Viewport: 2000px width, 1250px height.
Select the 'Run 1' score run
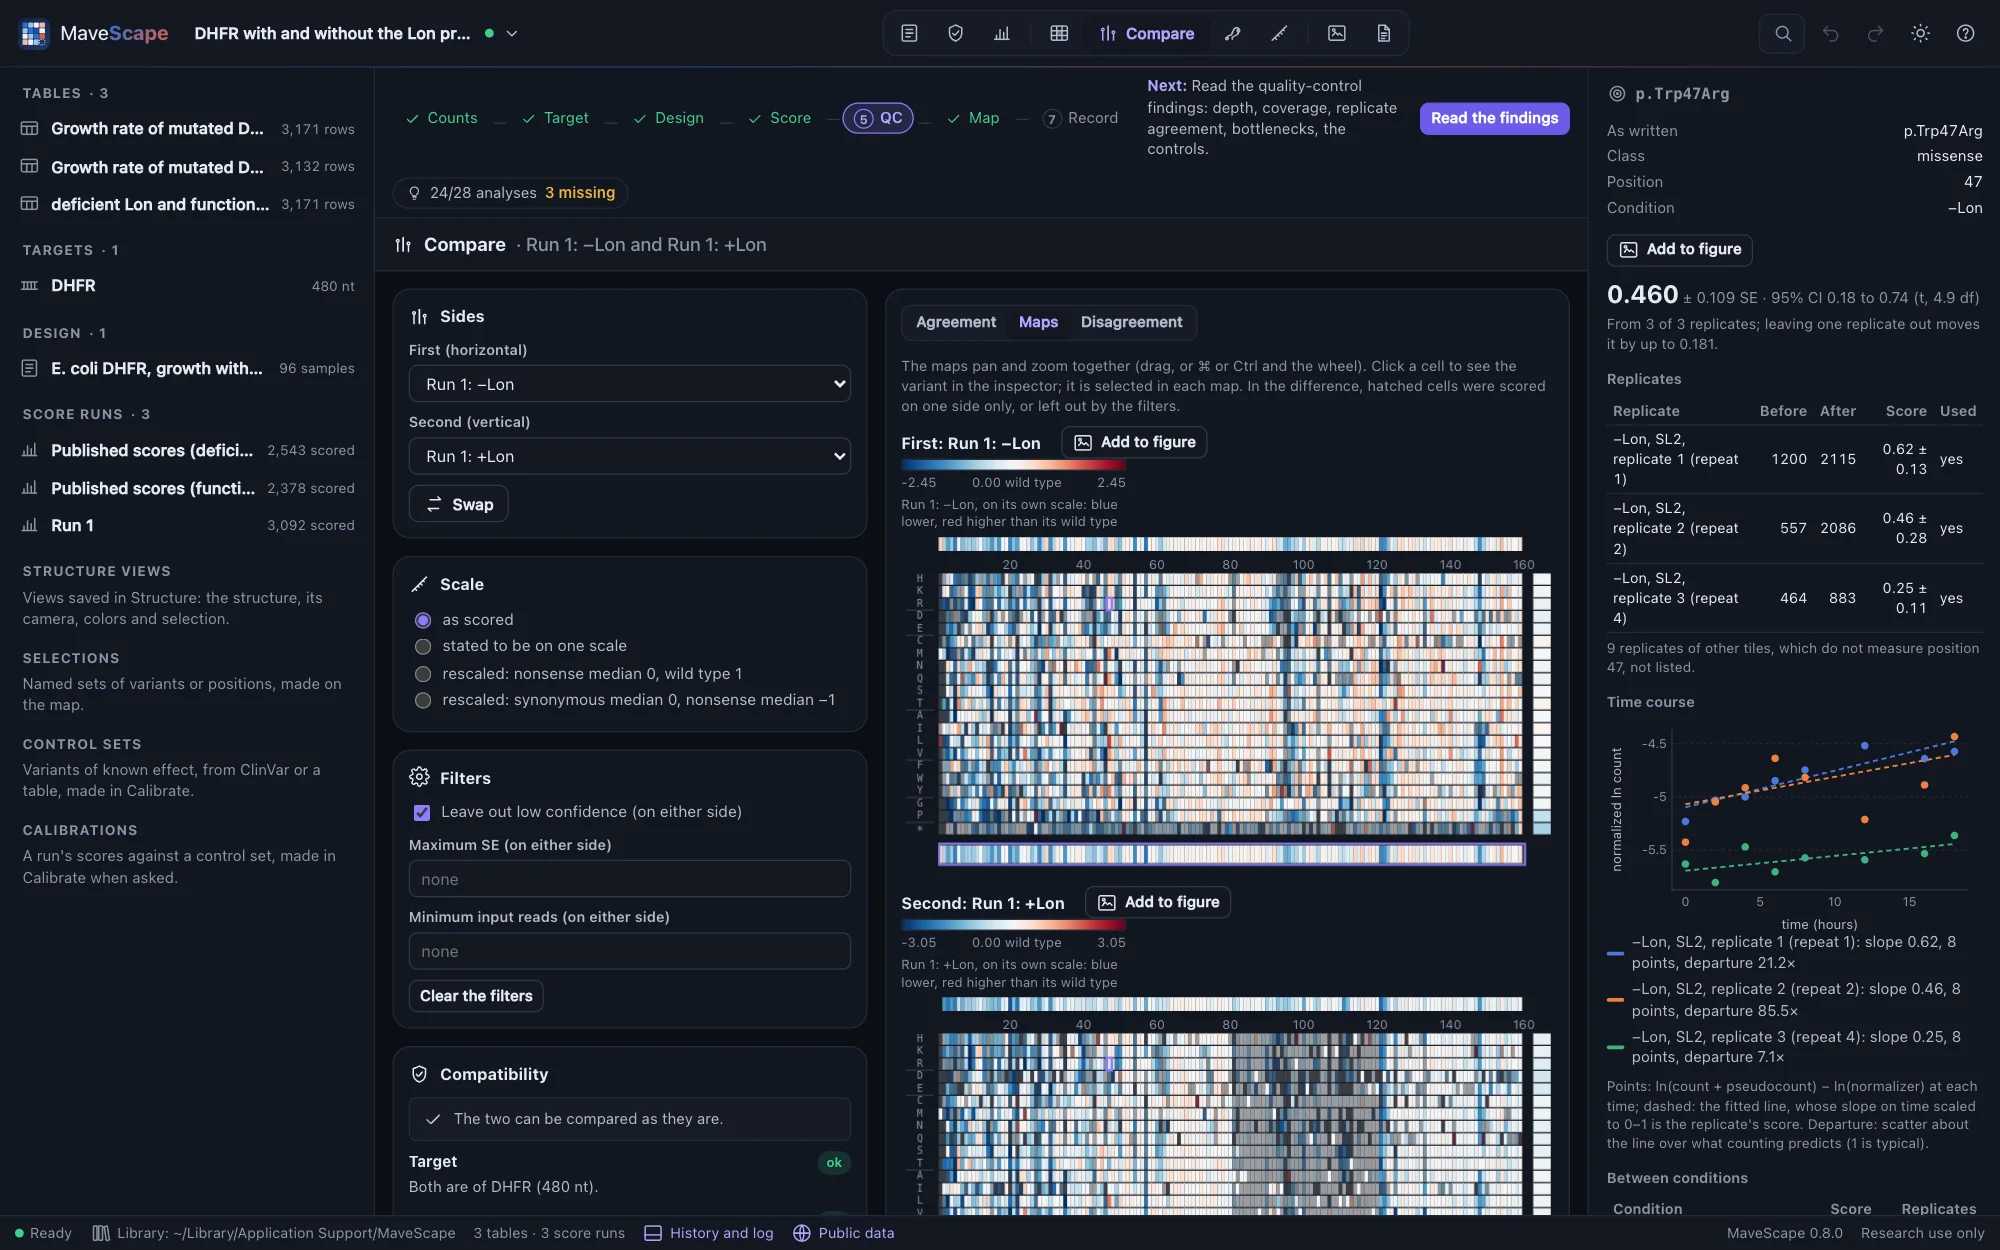(x=188, y=525)
